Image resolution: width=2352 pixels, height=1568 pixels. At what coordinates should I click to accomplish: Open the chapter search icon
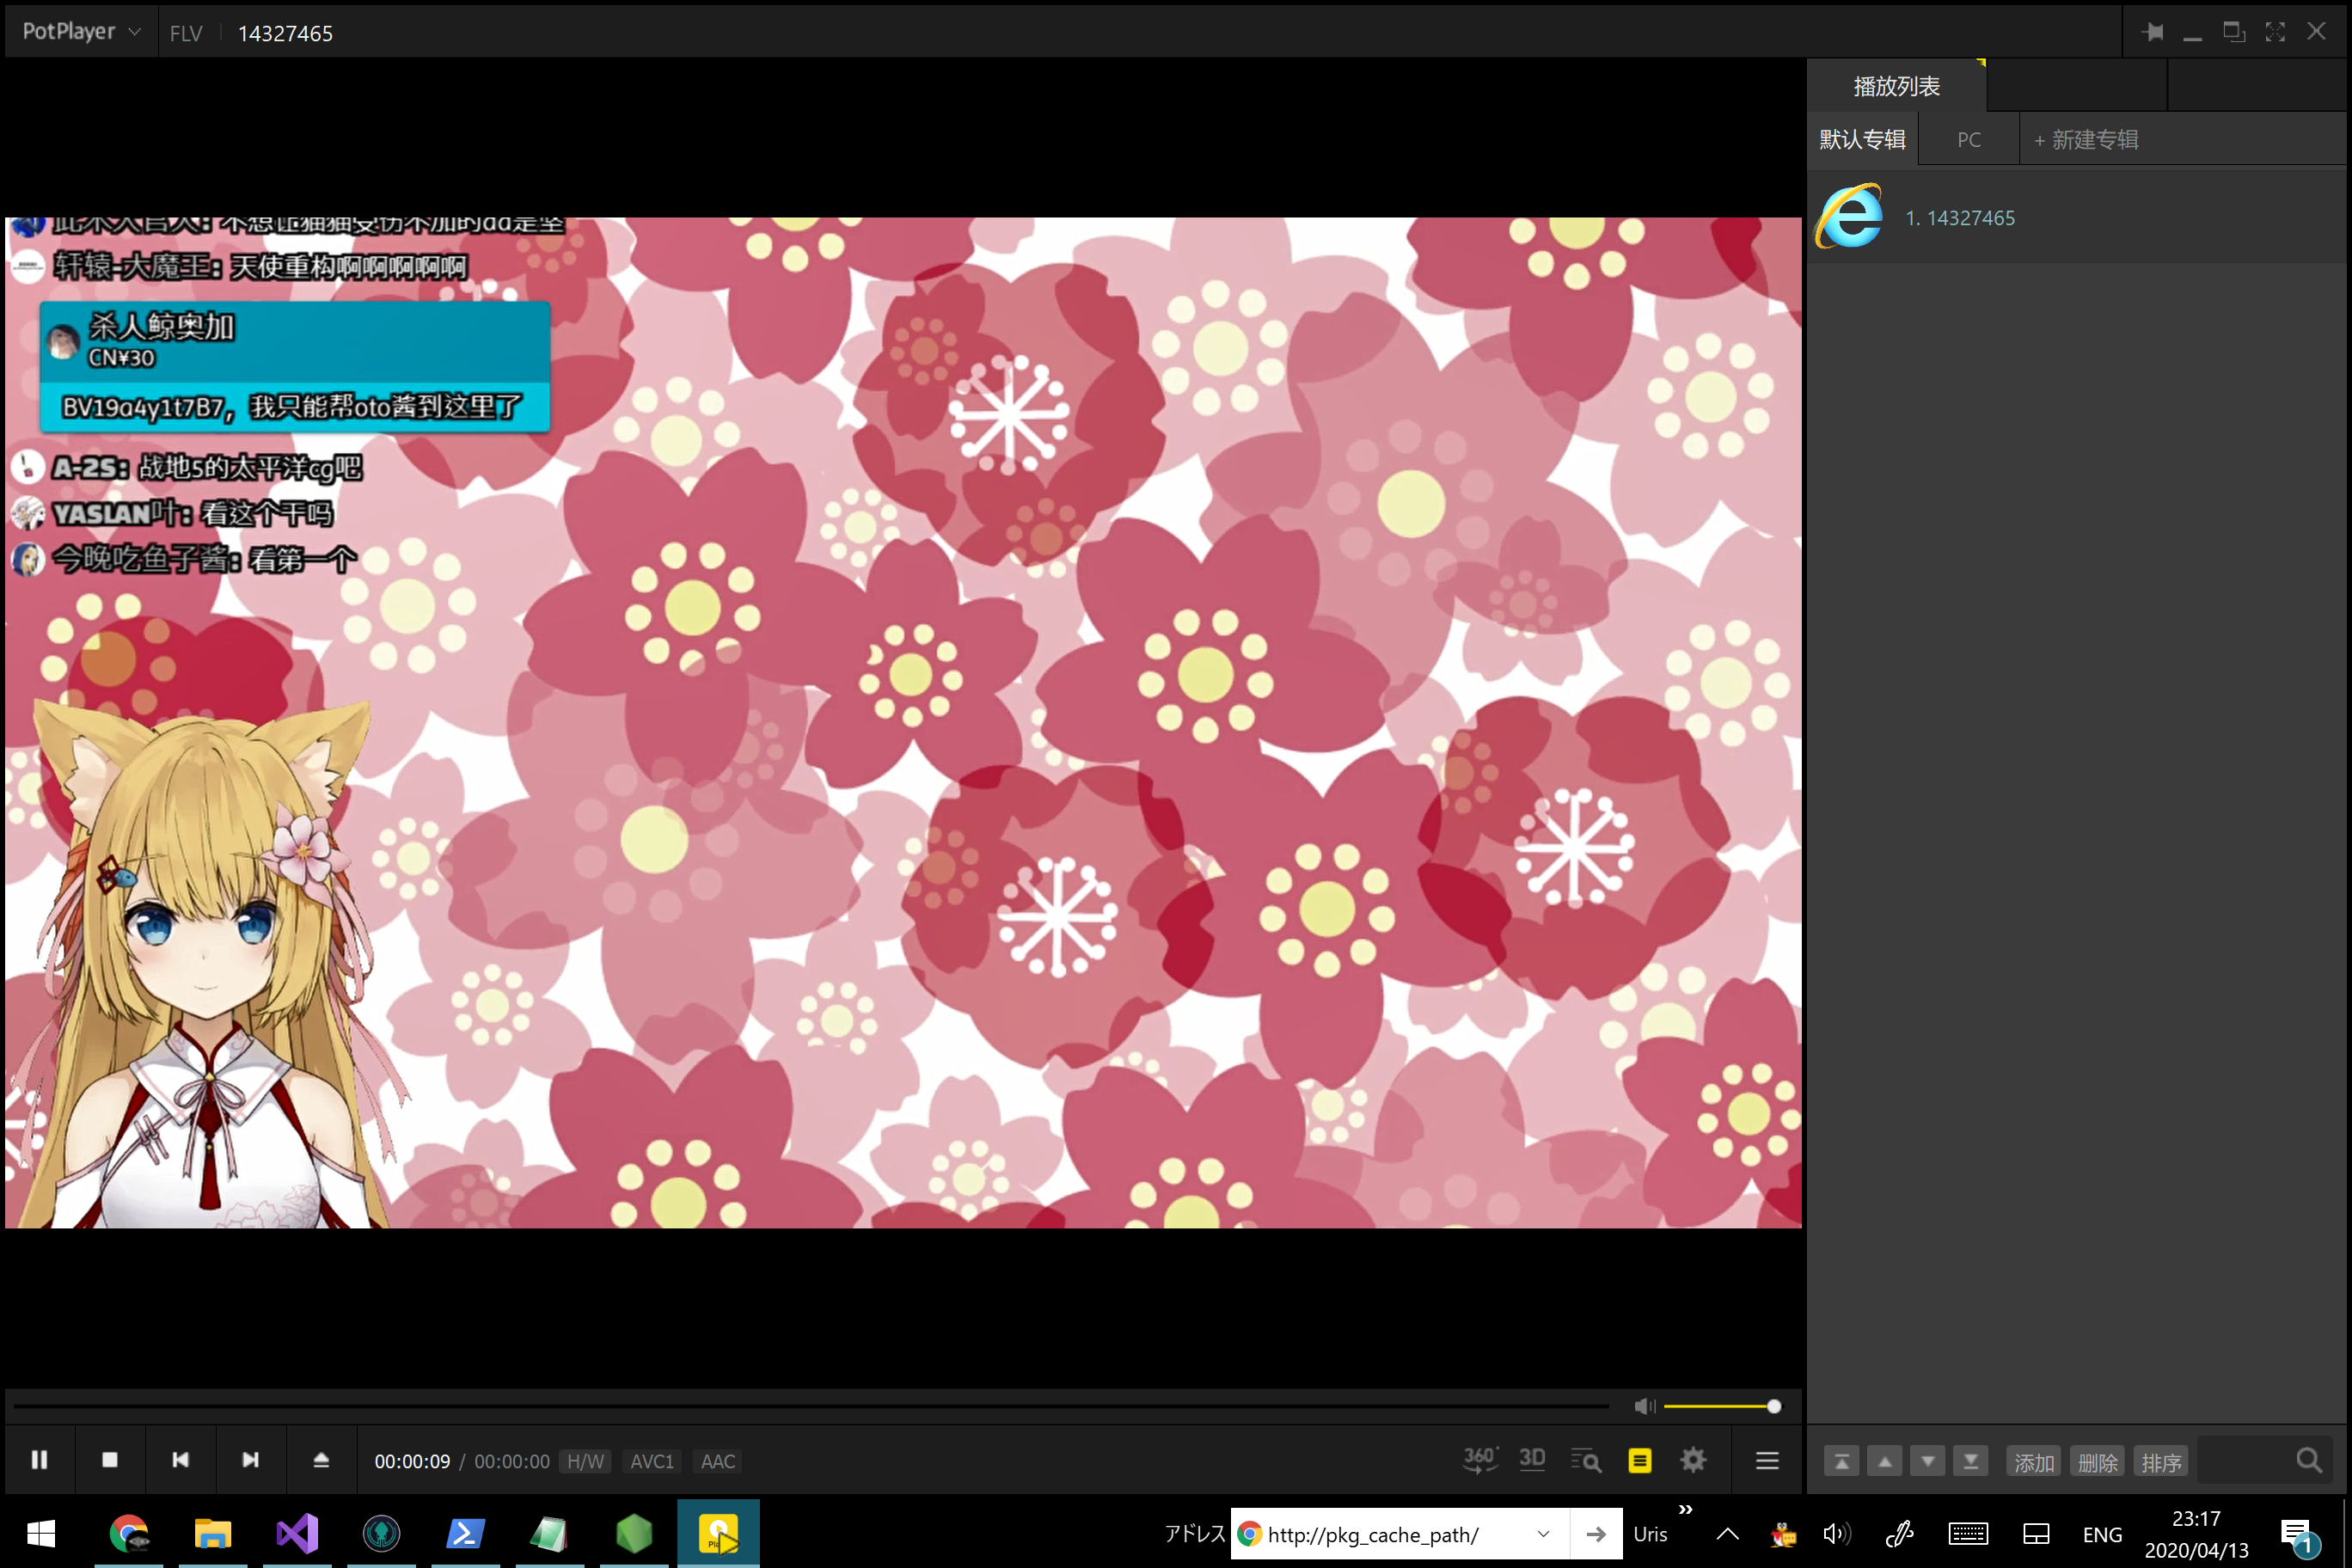click(x=1586, y=1461)
